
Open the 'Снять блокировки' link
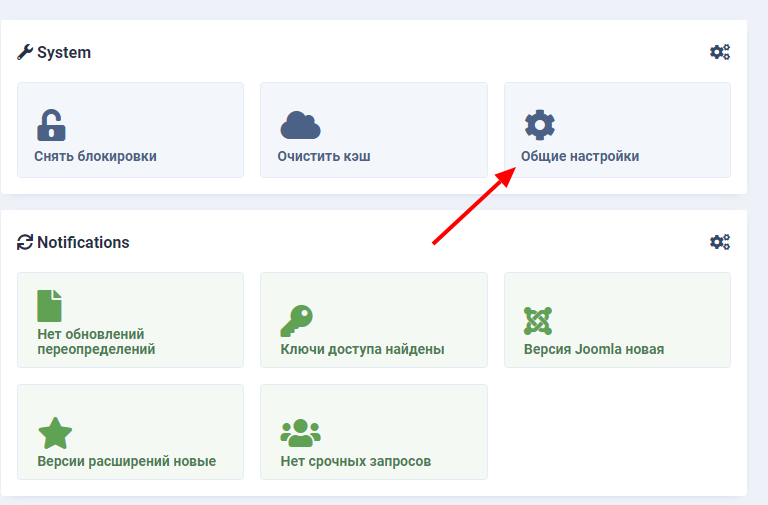130,130
